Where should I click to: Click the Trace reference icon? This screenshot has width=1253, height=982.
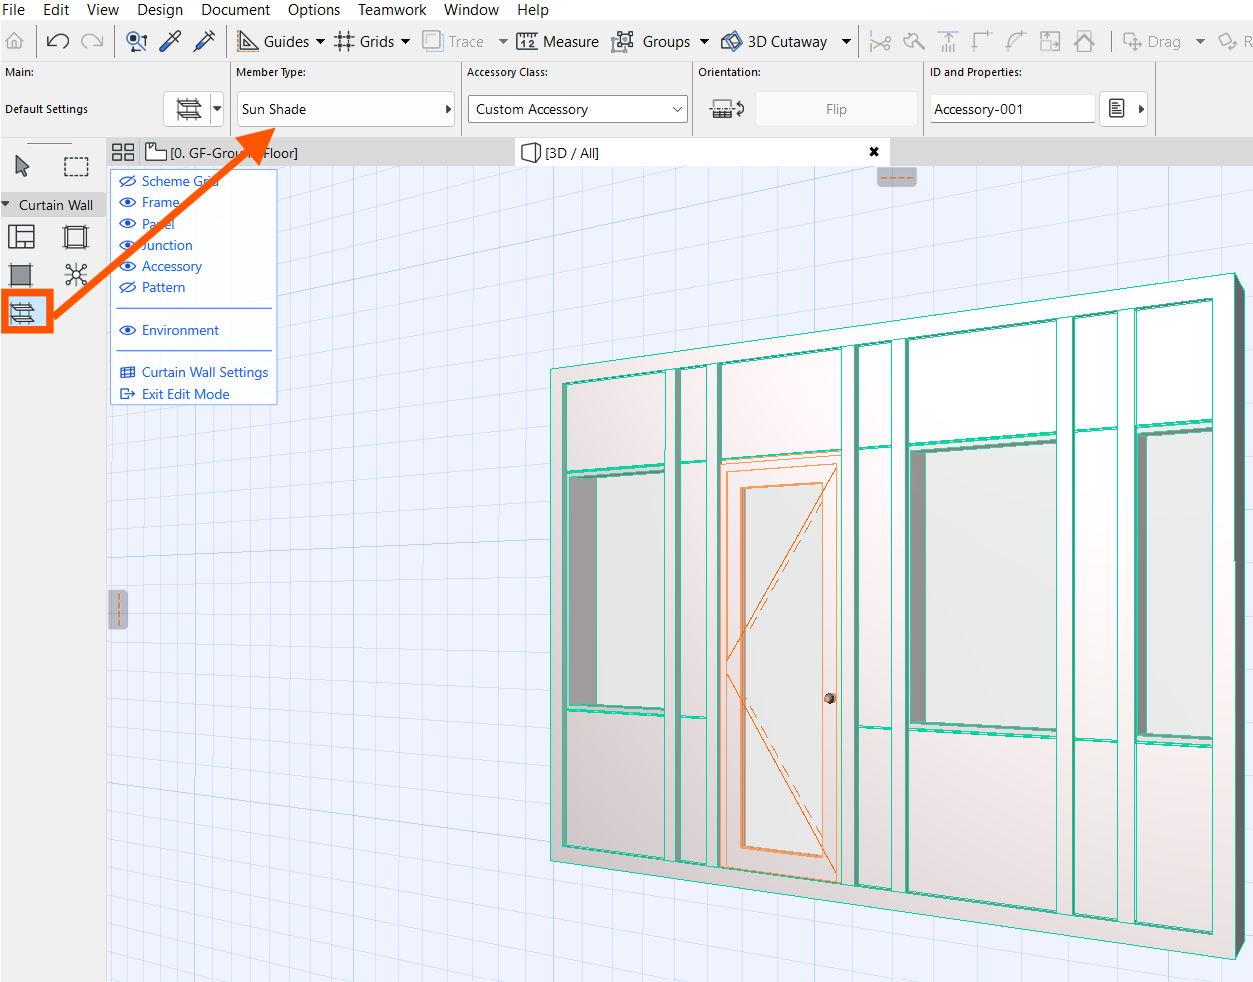(432, 41)
